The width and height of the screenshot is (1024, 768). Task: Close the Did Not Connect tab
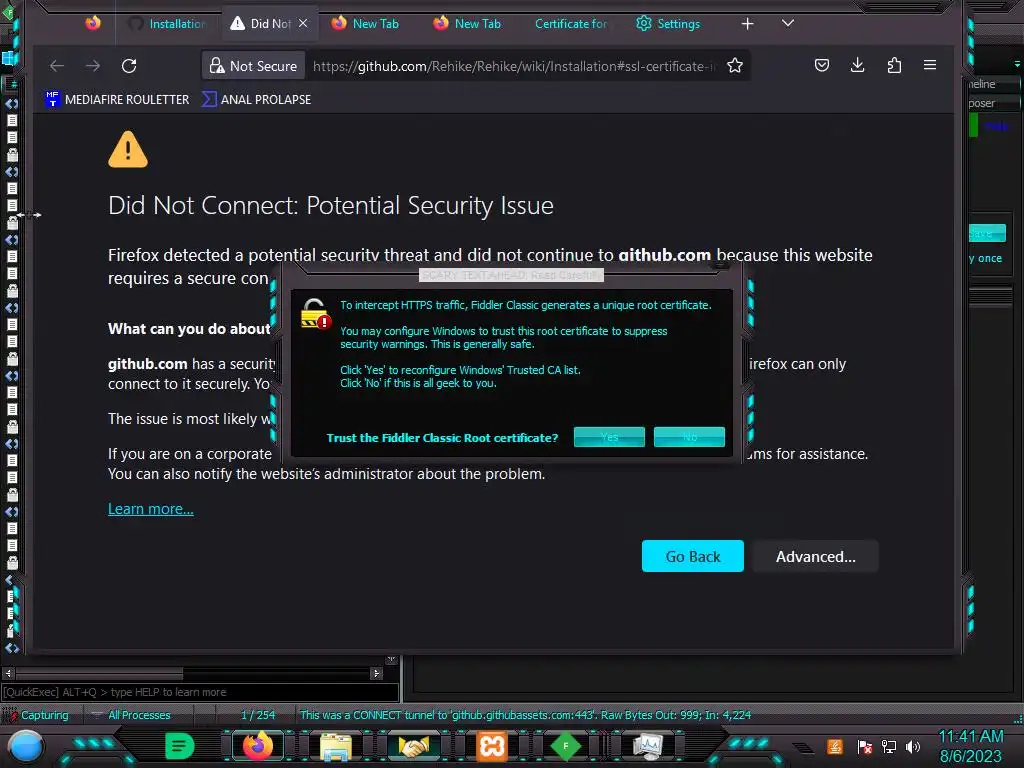point(303,24)
